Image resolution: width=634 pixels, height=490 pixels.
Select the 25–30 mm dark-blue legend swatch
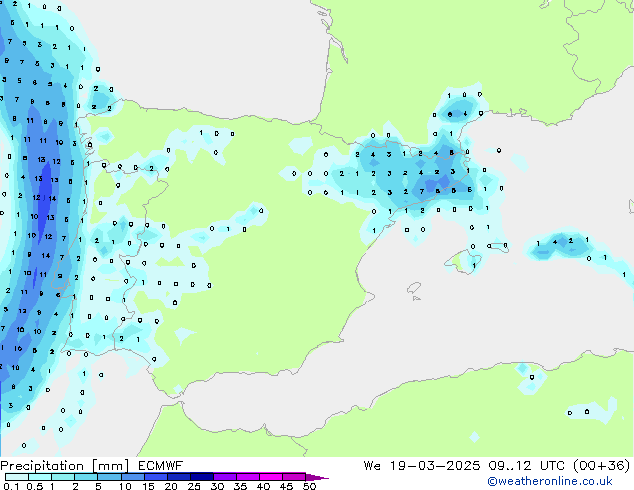point(204,477)
